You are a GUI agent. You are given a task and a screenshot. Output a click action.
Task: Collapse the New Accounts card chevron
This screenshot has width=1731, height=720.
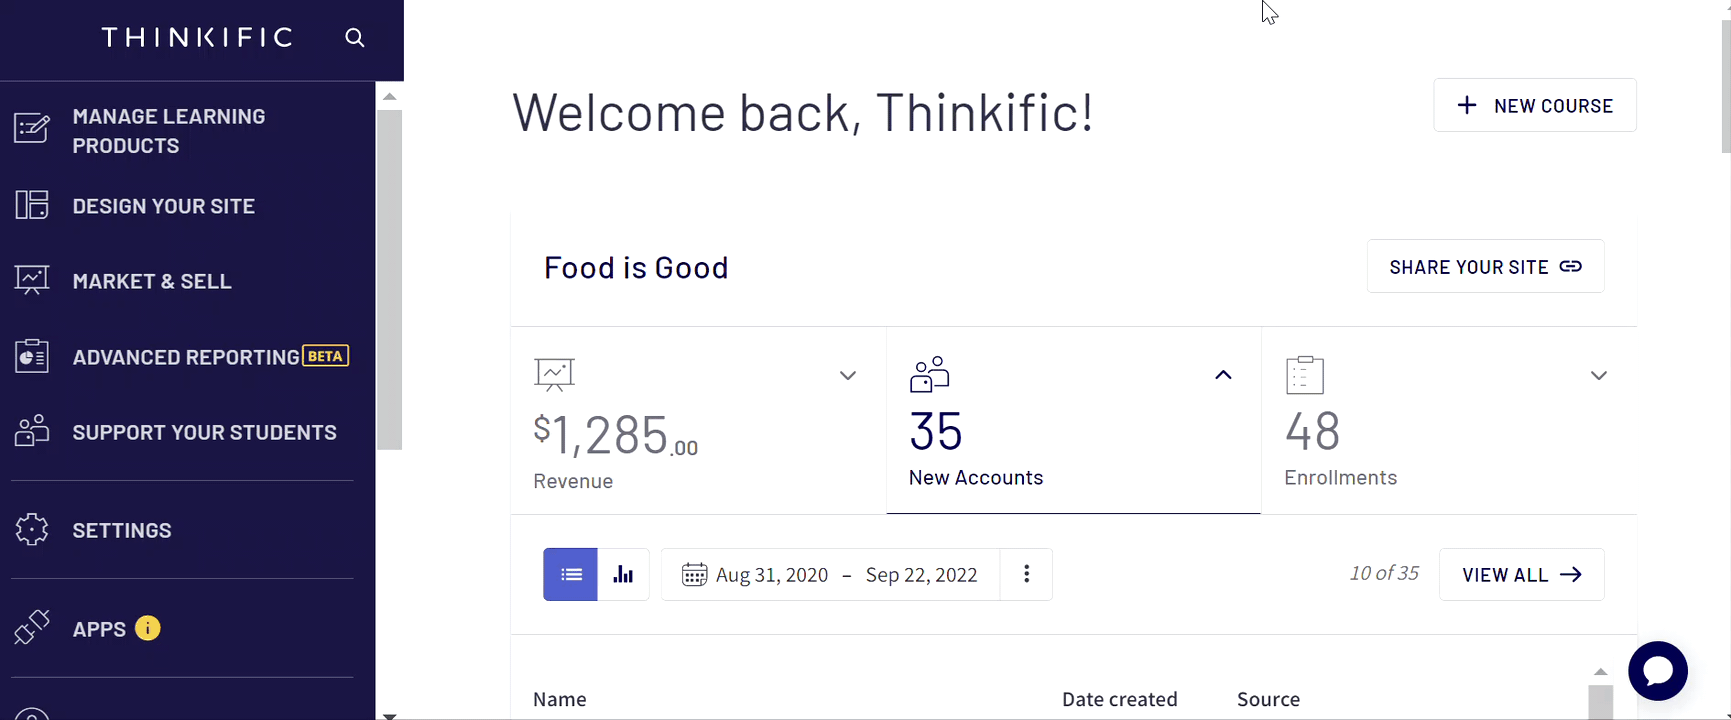(1223, 375)
